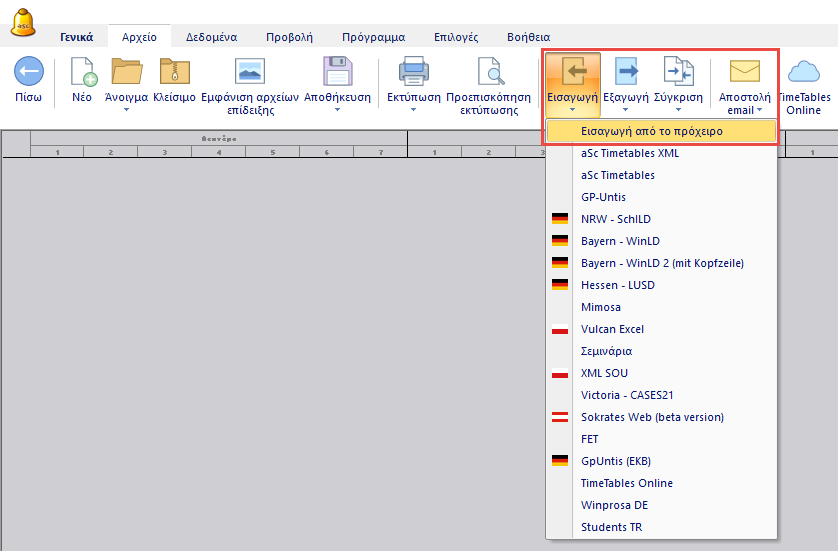
Task: Switch to the Δεδομένα tab
Action: coord(211,37)
